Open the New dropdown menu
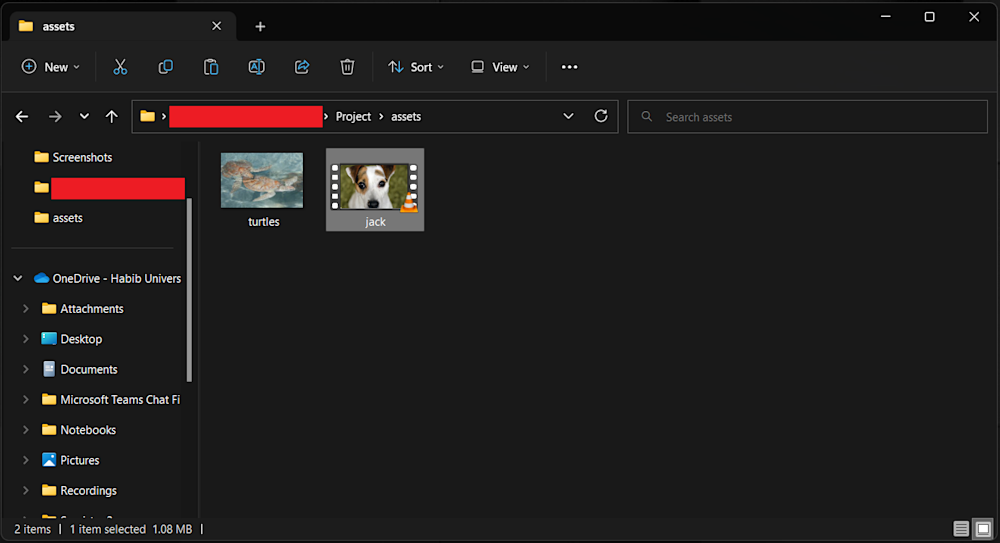Screen dimensions: 1000x543 pyautogui.click(x=50, y=67)
